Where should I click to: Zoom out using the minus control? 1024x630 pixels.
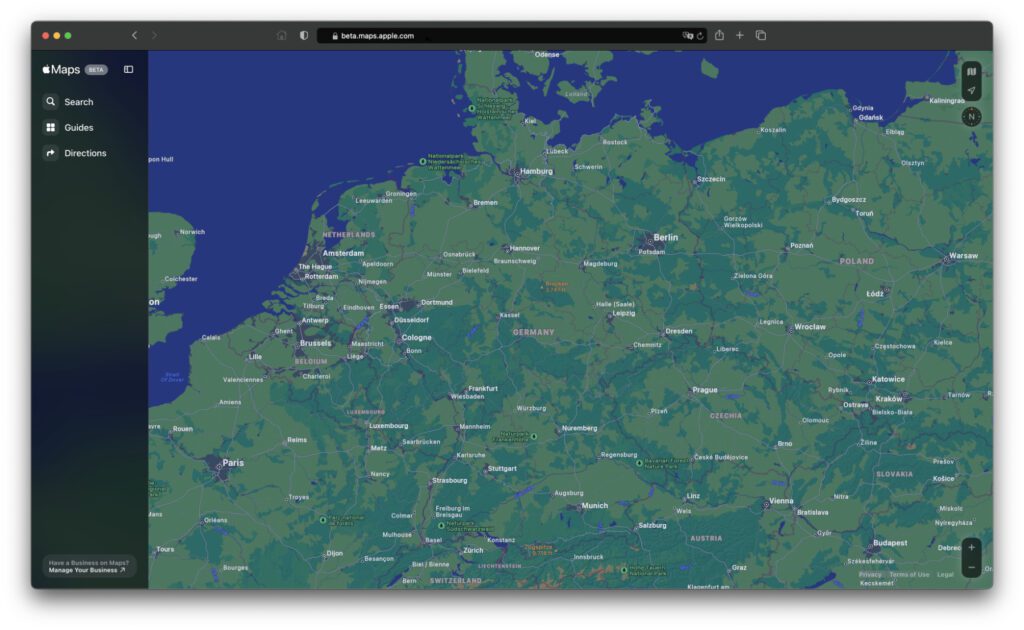click(x=969, y=567)
